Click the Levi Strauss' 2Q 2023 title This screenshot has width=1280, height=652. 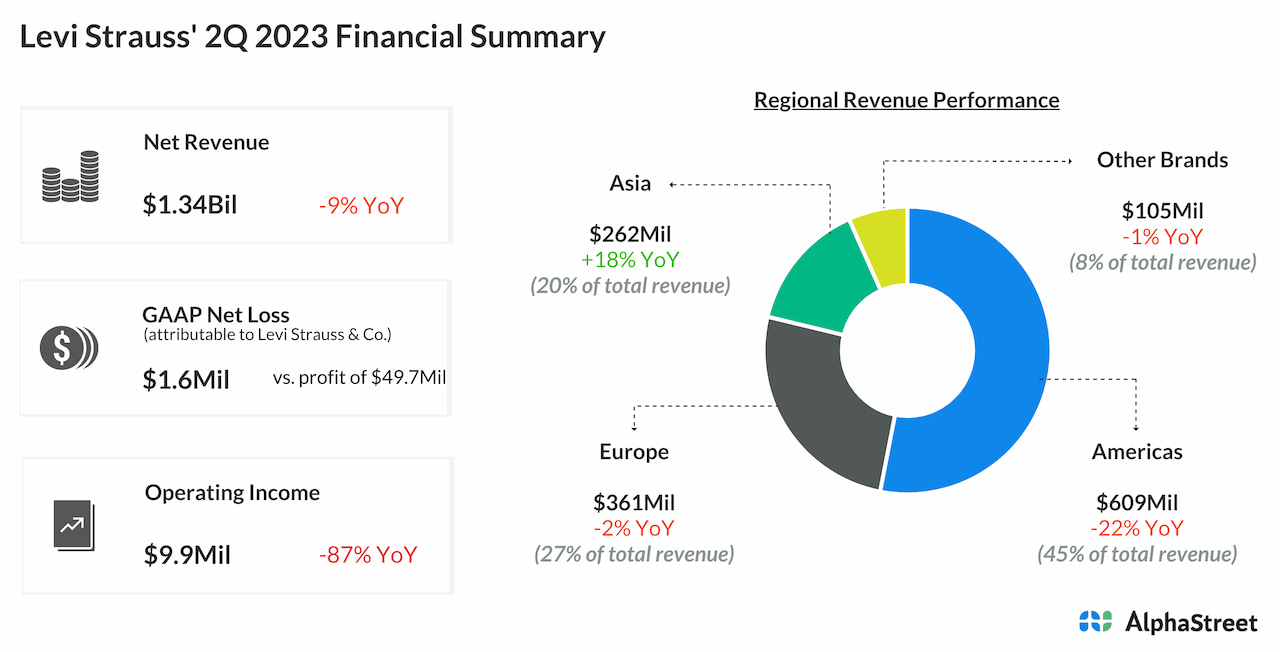(x=311, y=36)
